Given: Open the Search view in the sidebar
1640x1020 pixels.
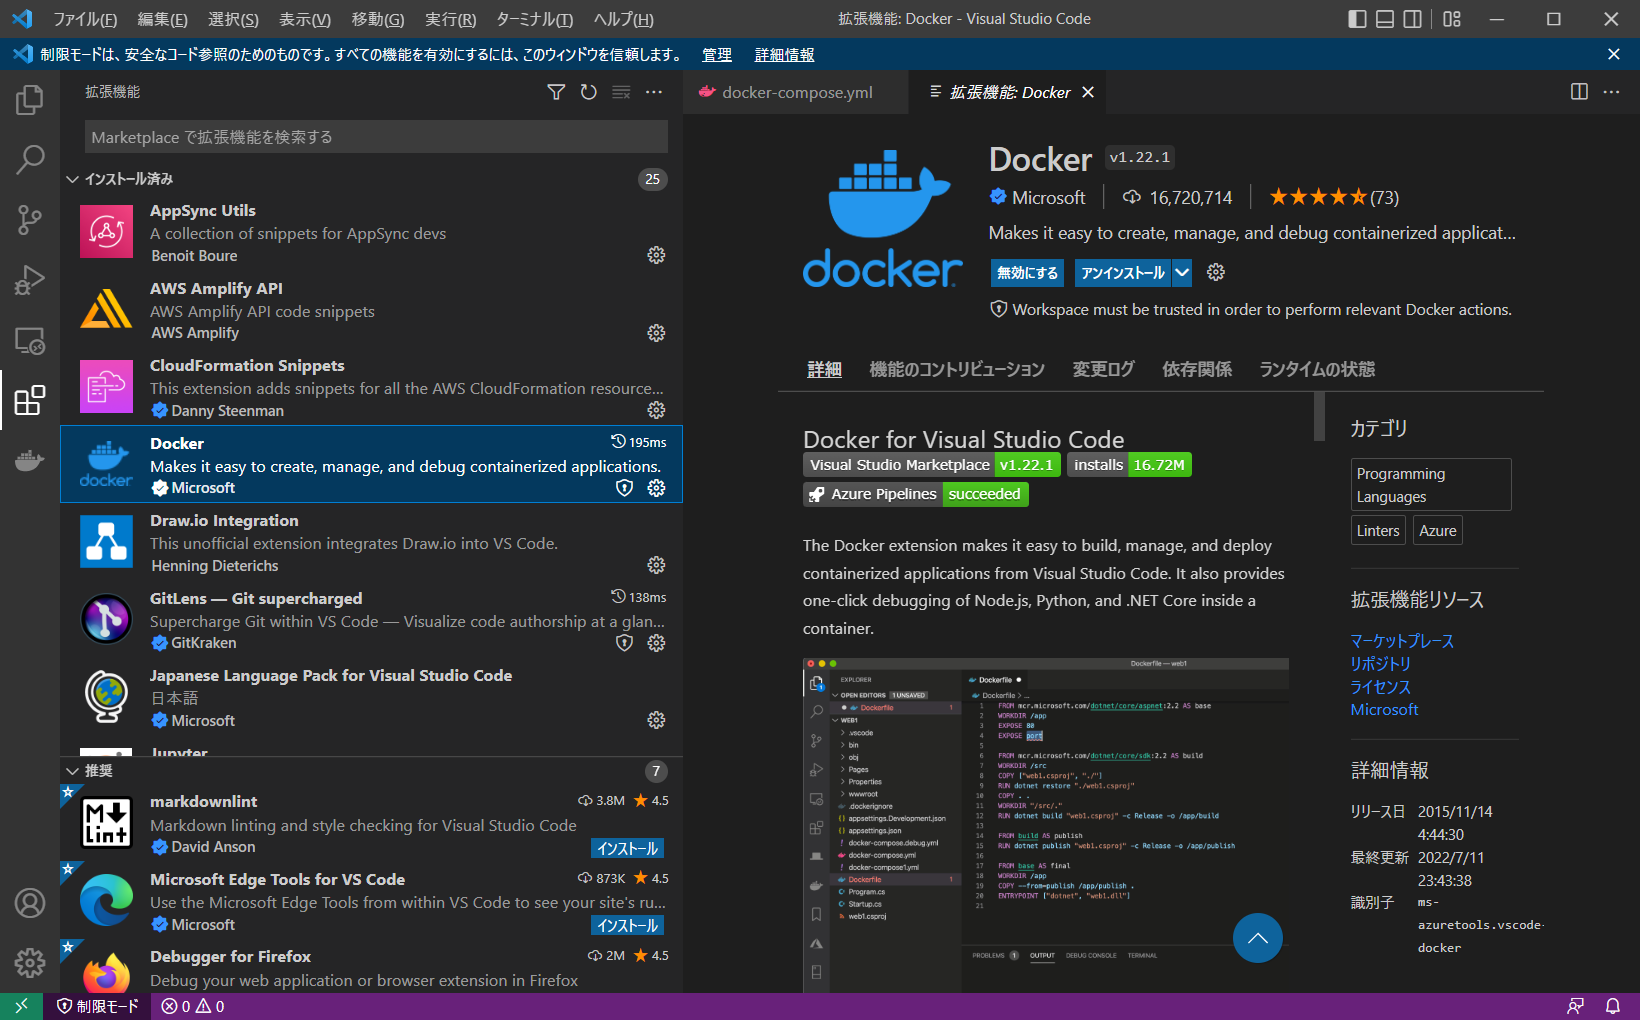Looking at the screenshot, I should coord(30,159).
